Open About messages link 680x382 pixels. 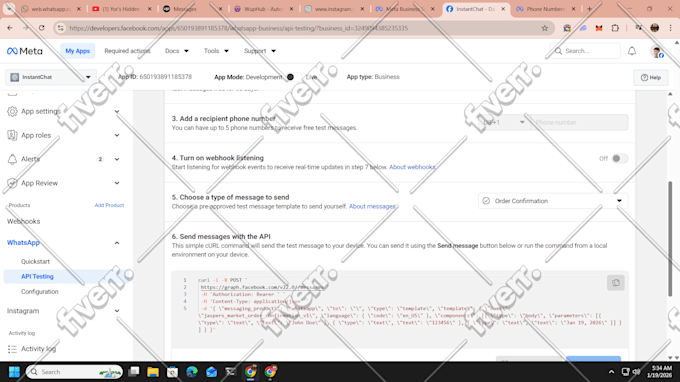tap(373, 206)
